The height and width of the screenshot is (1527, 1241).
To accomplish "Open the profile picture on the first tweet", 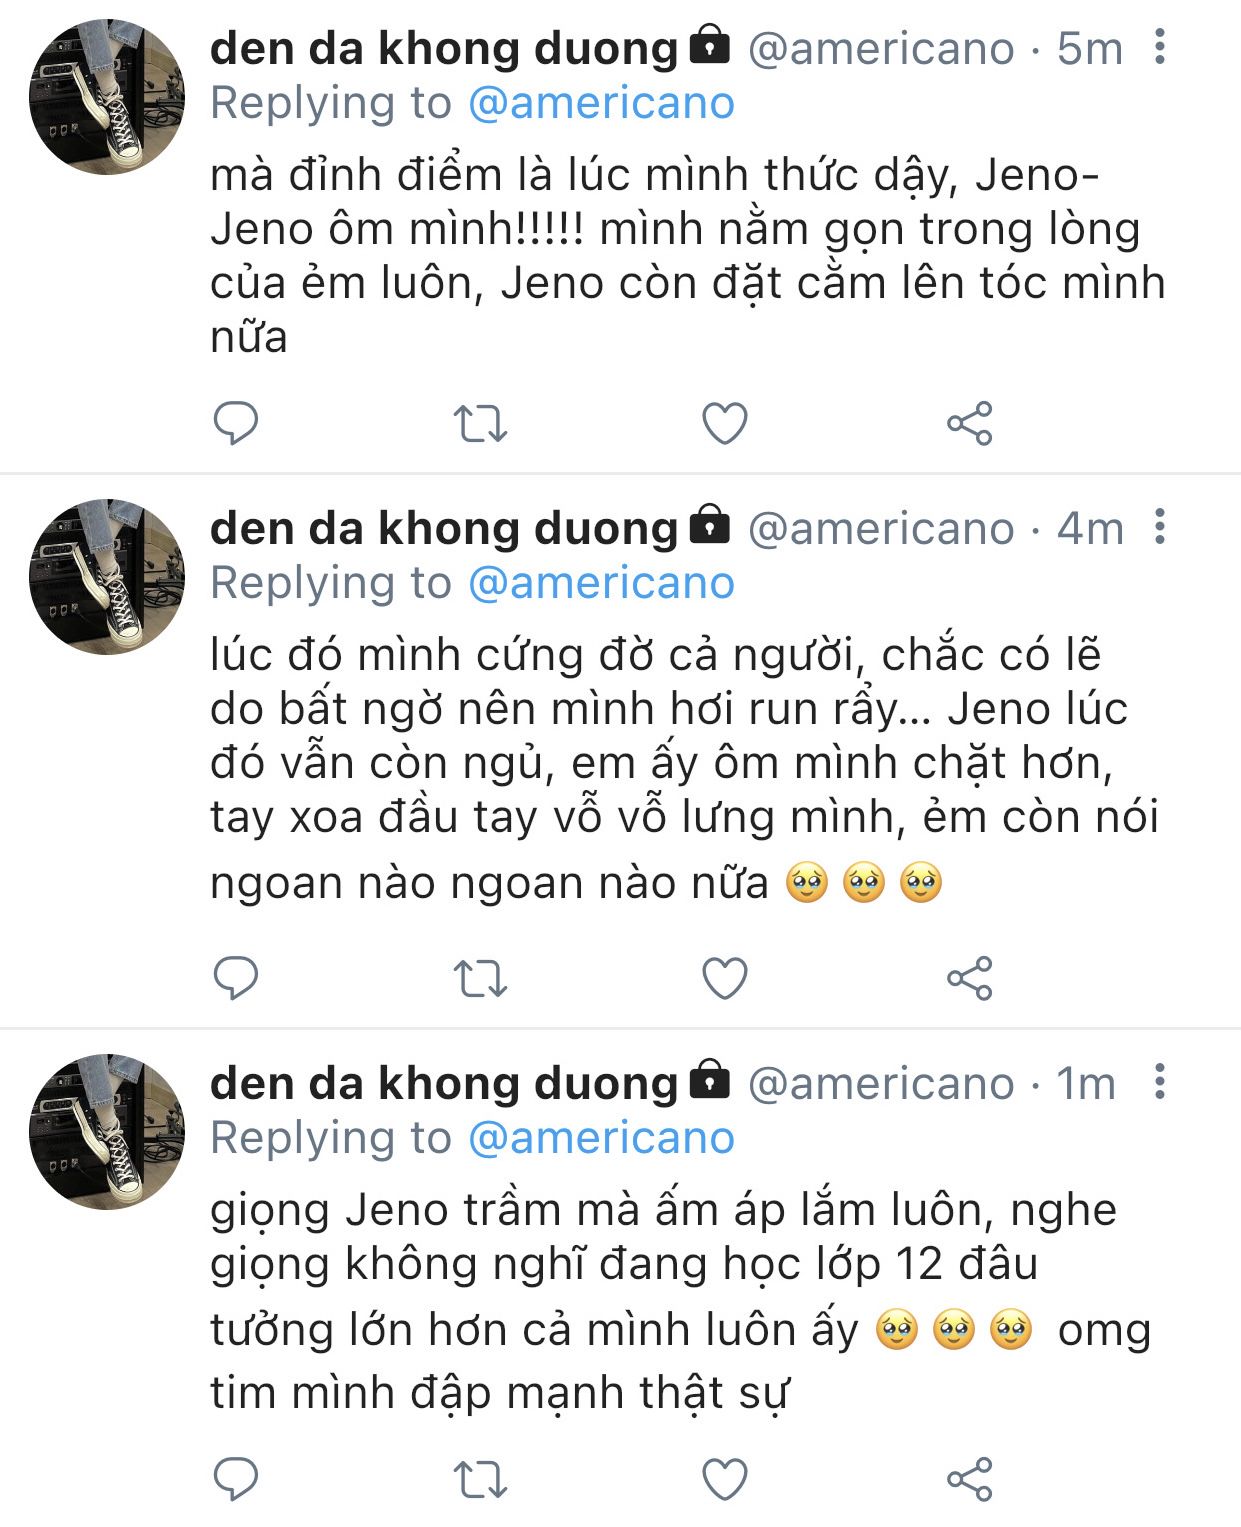I will [107, 97].
